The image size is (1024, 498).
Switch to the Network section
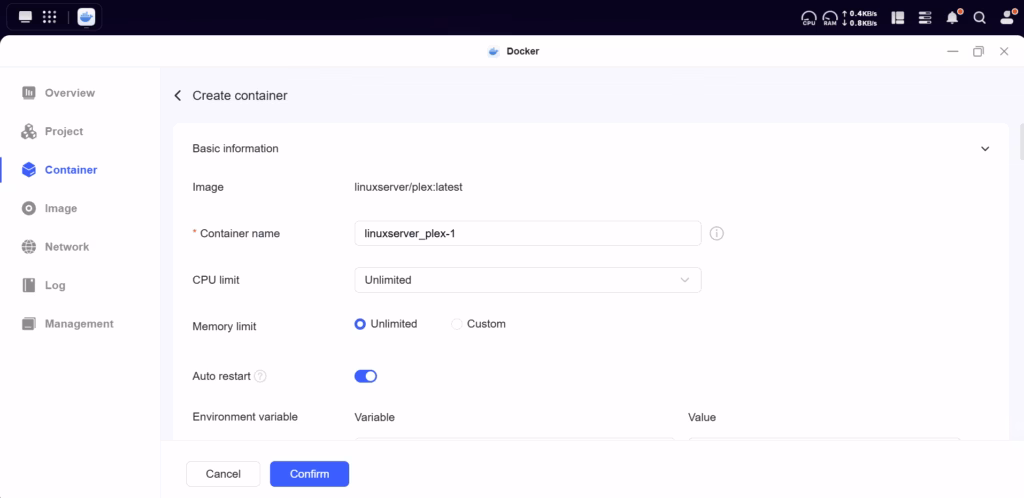tap(66, 247)
